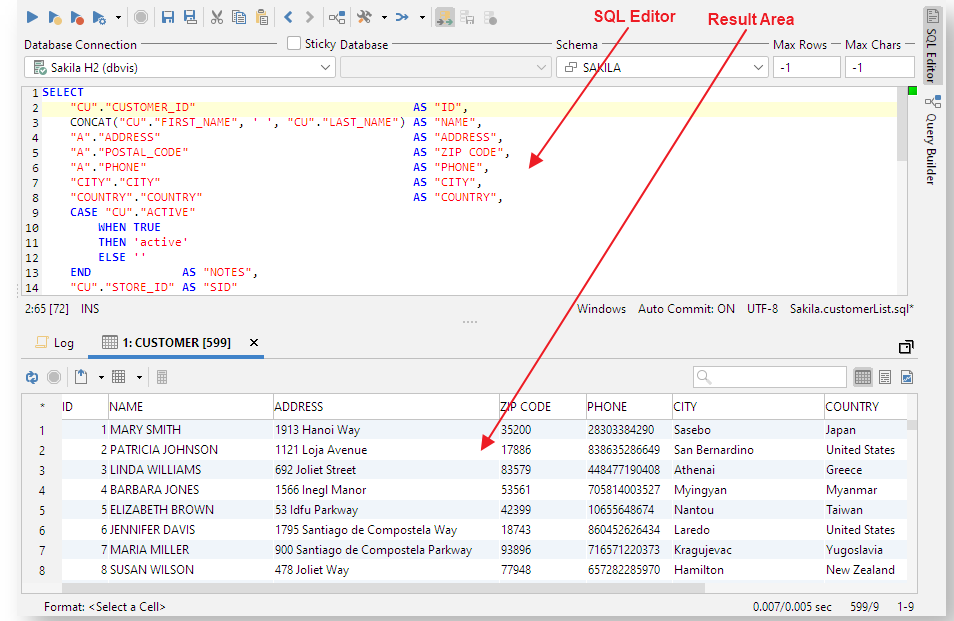This screenshot has width=954, height=621.
Task: Click the SQL tools wrench icon
Action: (364, 17)
